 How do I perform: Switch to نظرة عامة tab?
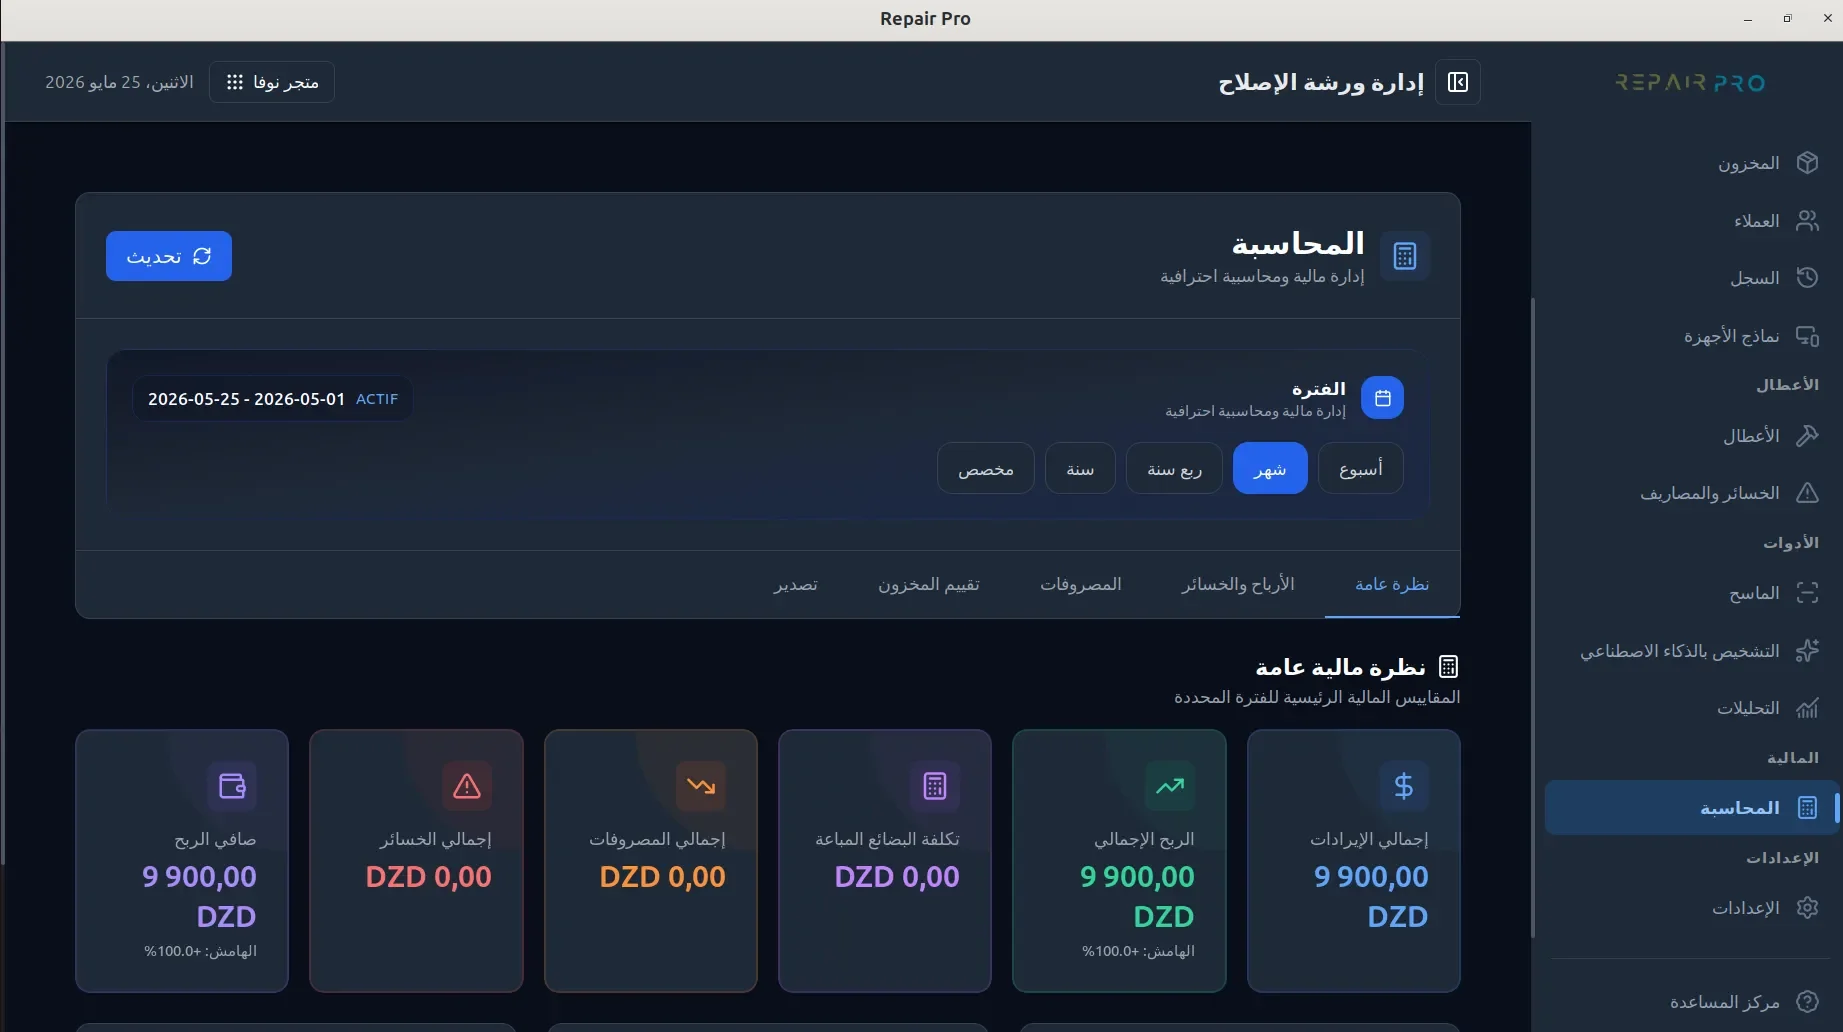pyautogui.click(x=1392, y=584)
